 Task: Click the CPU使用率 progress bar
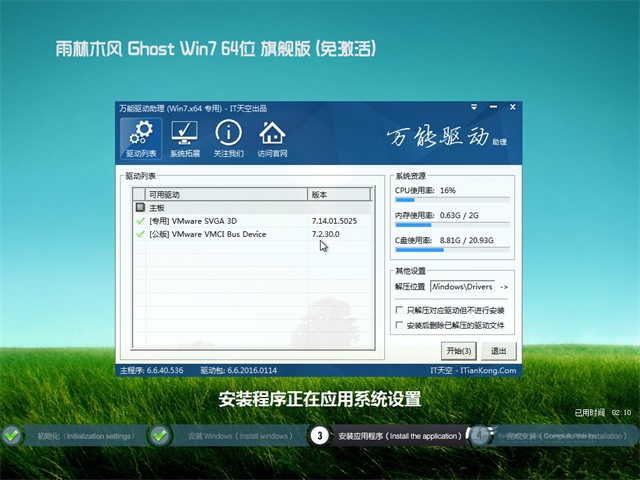click(452, 200)
